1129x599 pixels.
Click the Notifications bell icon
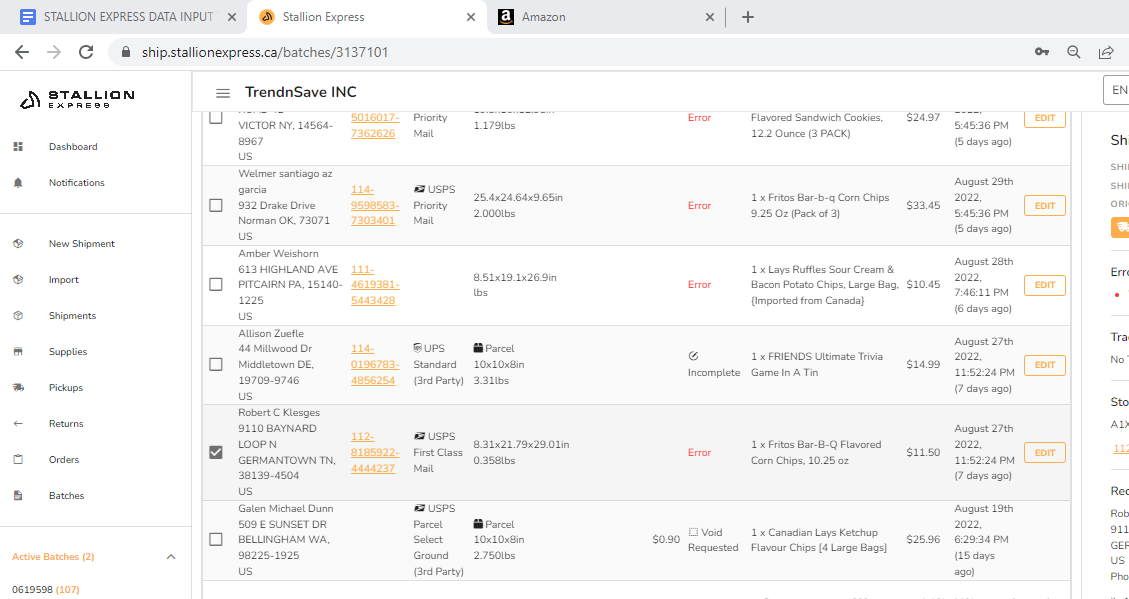[x=18, y=183]
